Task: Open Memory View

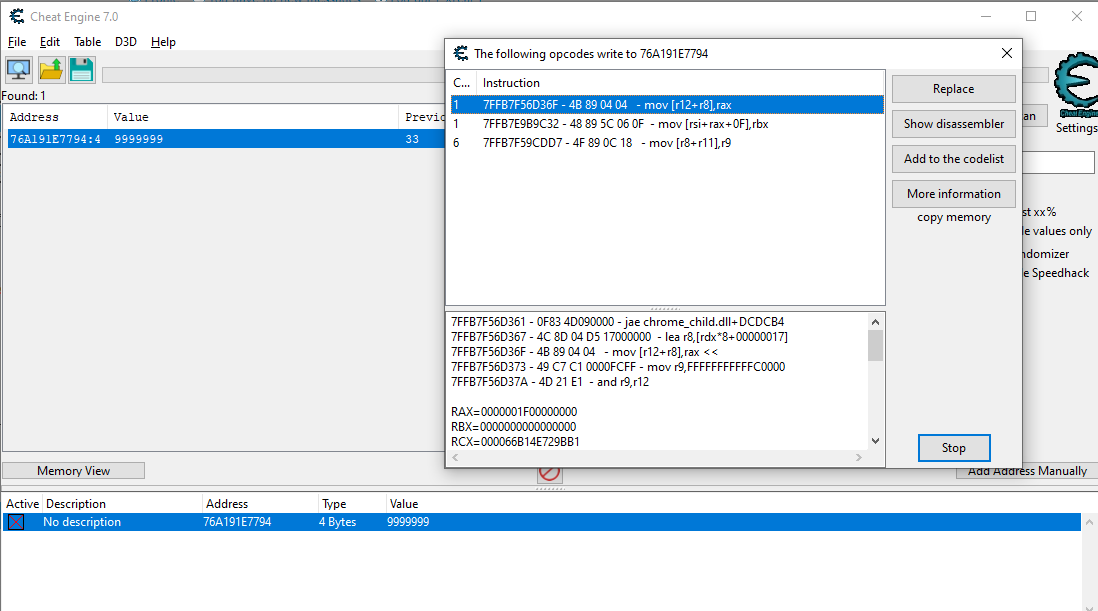Action: coord(73,471)
